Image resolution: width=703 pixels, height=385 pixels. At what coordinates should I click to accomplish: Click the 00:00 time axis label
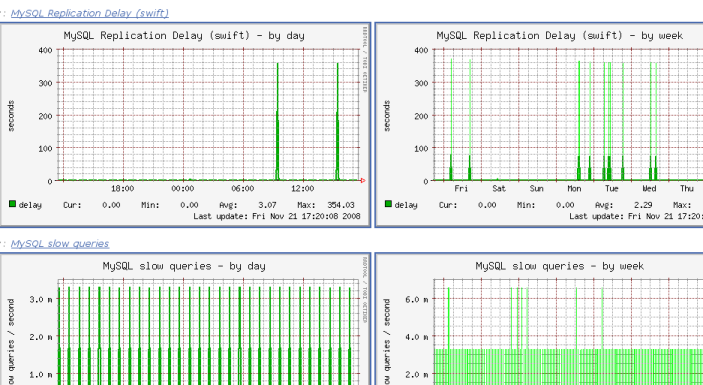tap(182, 189)
